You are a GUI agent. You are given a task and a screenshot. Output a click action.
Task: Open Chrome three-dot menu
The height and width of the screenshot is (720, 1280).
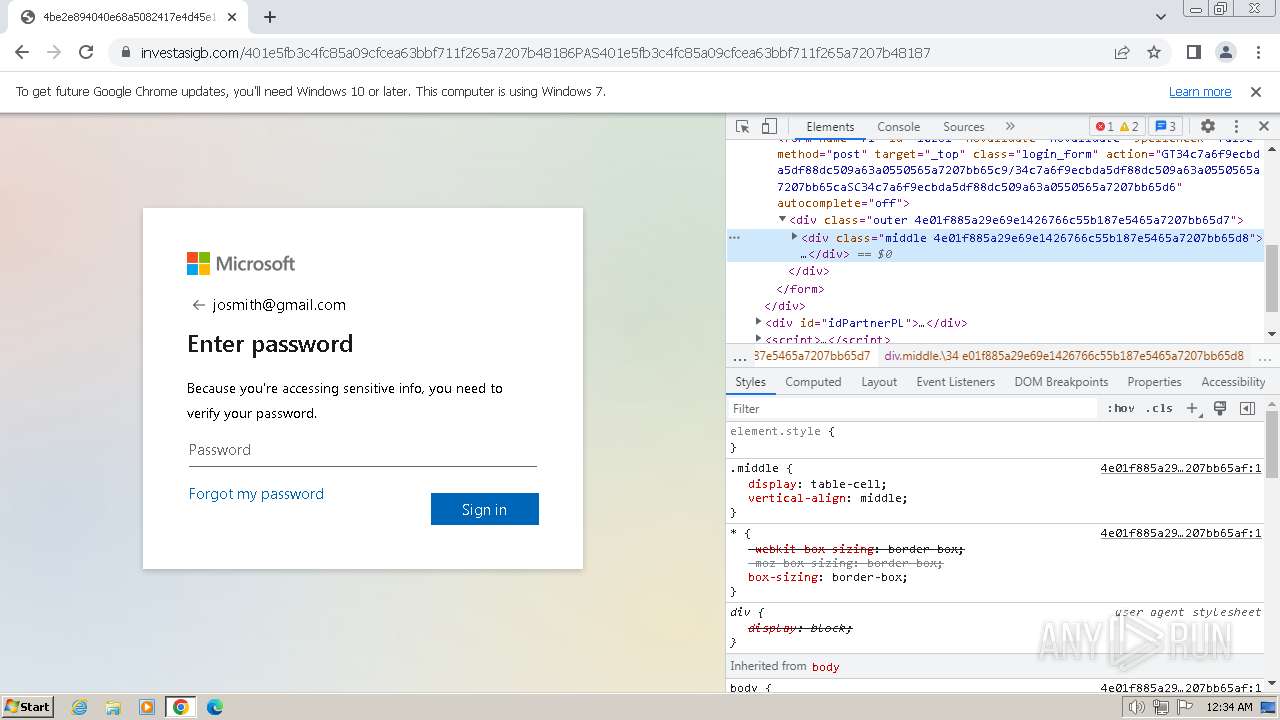click(1256, 52)
